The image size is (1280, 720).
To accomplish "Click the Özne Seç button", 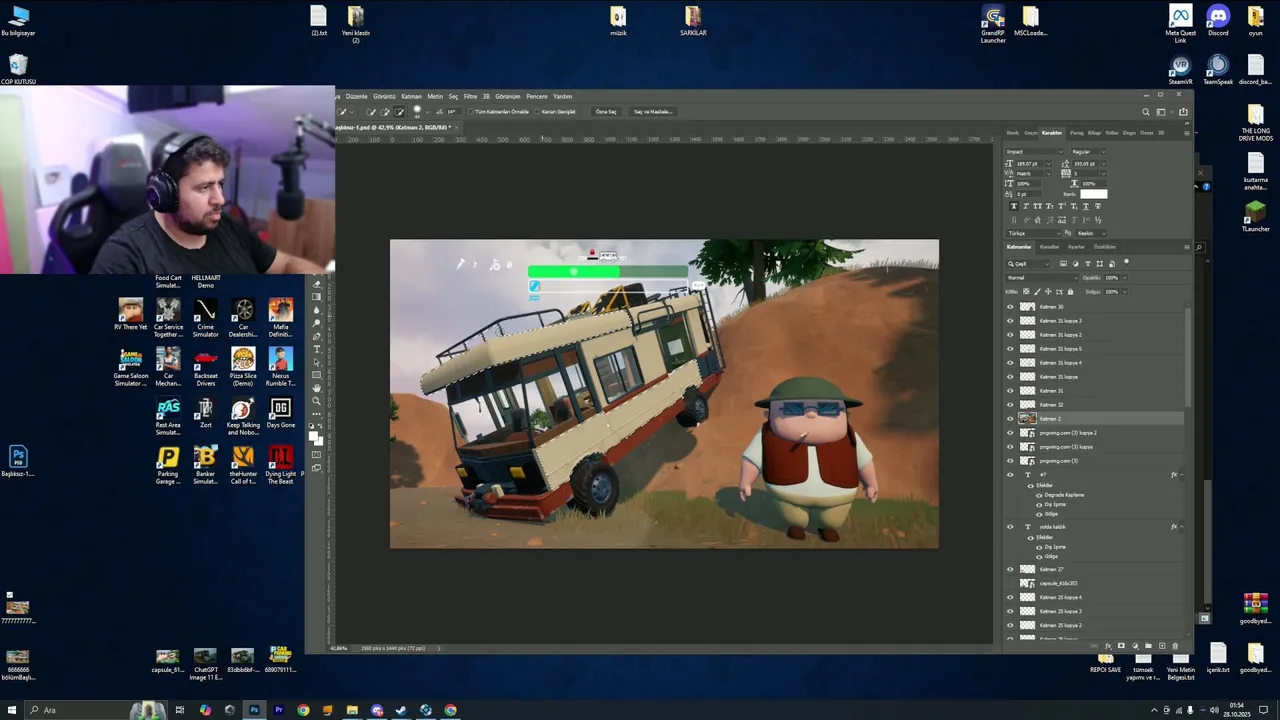I will pyautogui.click(x=606, y=112).
